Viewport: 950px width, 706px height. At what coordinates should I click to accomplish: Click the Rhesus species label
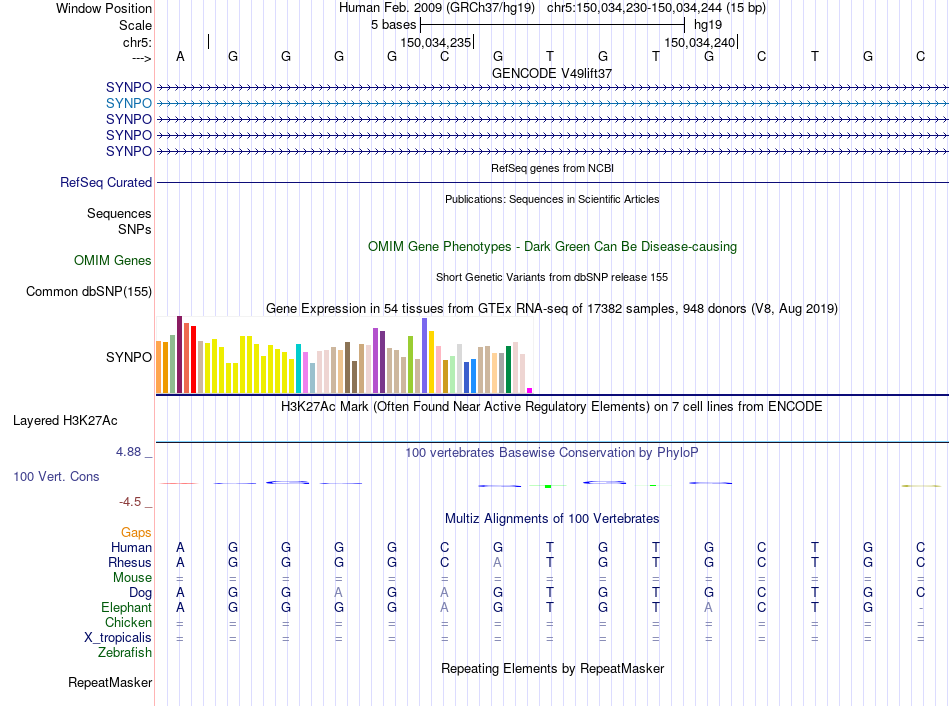click(130, 562)
